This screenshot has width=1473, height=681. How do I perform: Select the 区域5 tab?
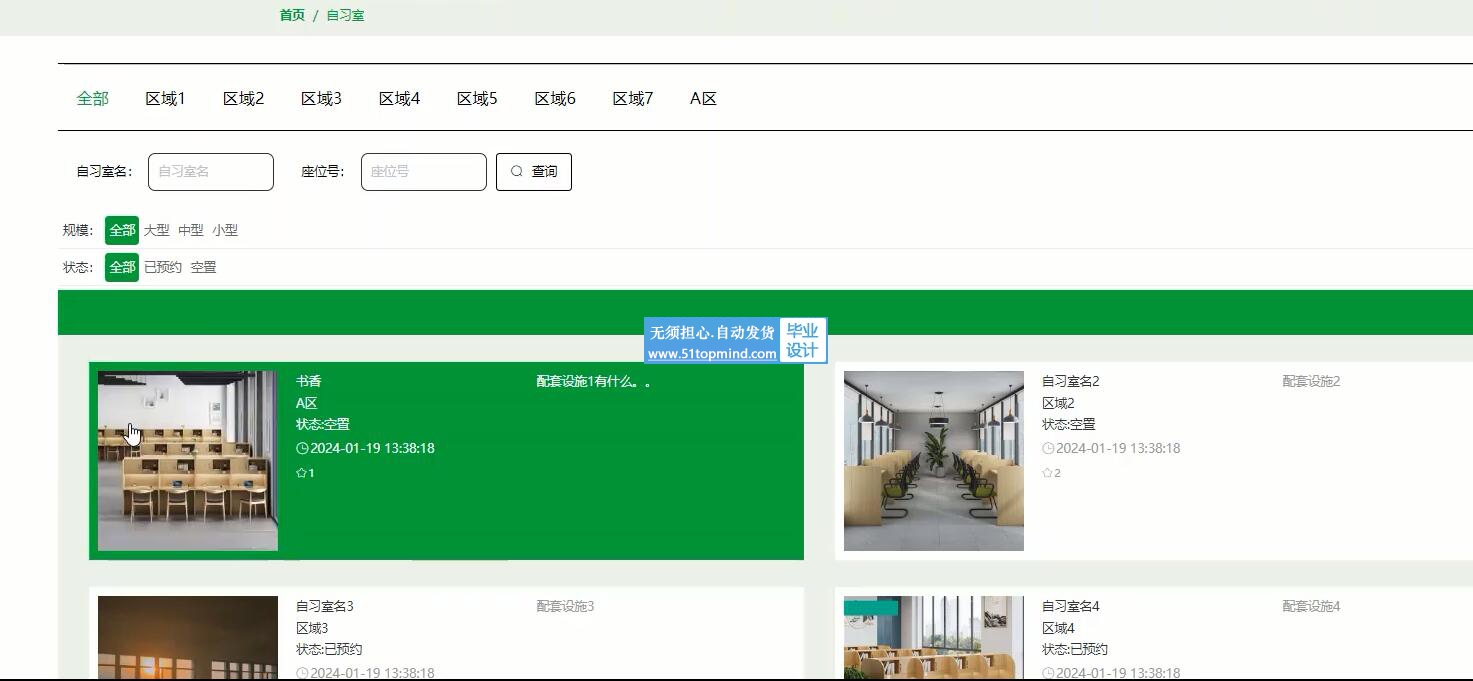(x=478, y=98)
